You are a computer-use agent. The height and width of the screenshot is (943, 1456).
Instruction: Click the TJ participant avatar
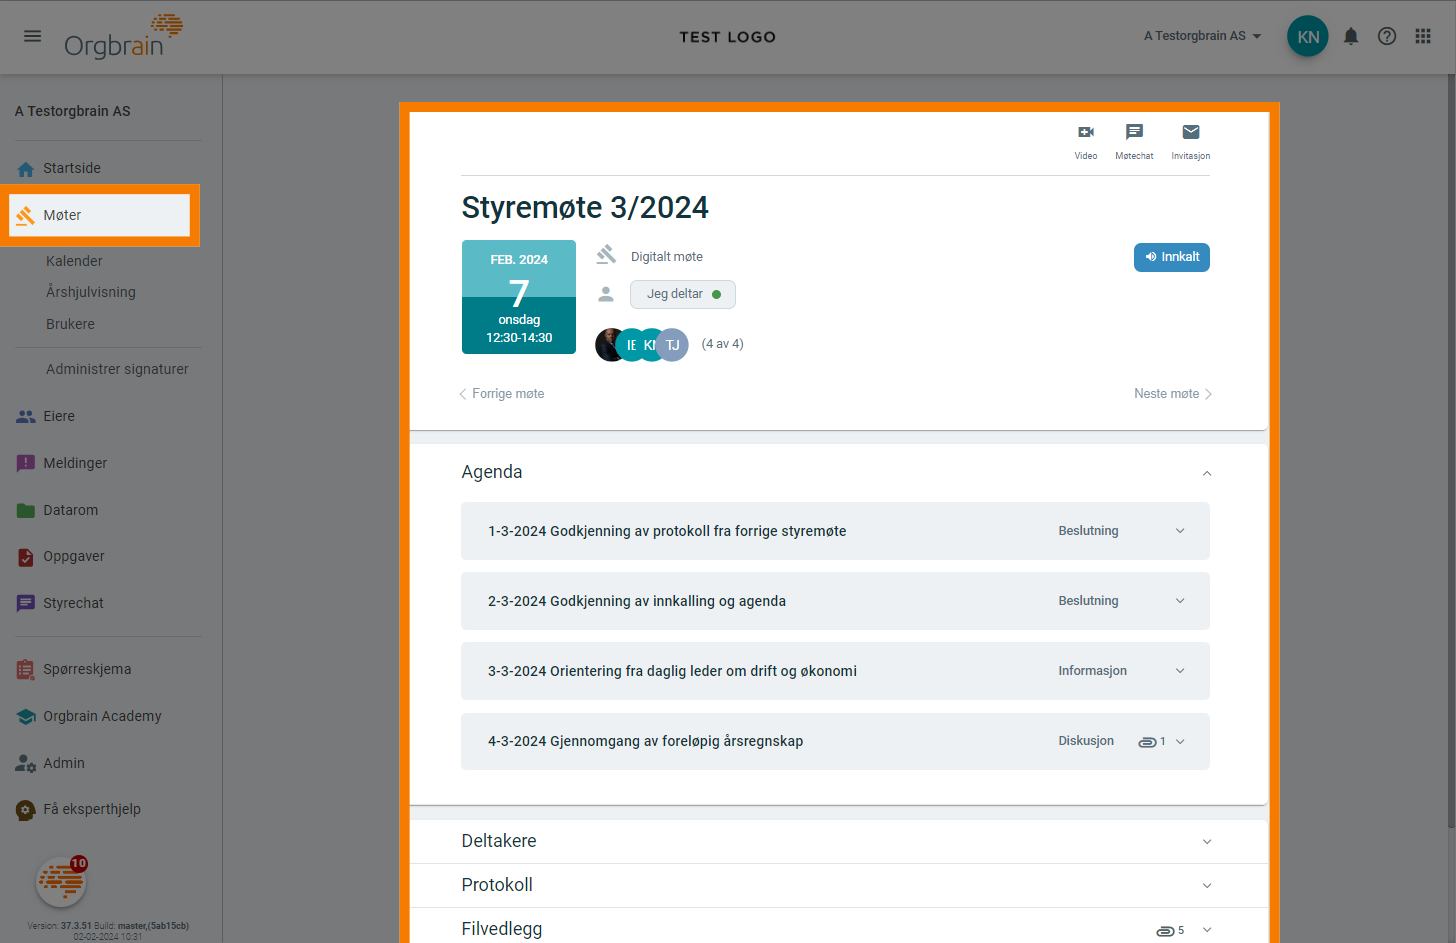673,344
